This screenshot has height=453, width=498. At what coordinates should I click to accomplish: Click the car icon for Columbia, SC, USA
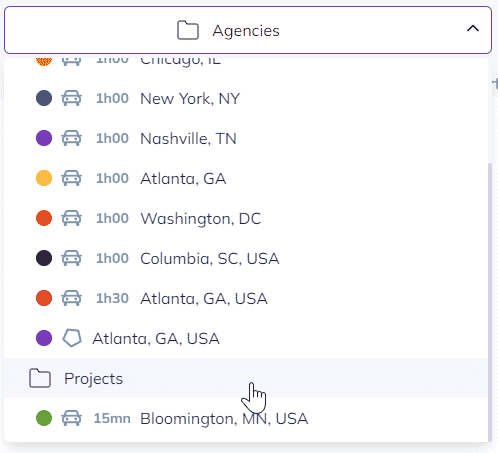point(71,258)
